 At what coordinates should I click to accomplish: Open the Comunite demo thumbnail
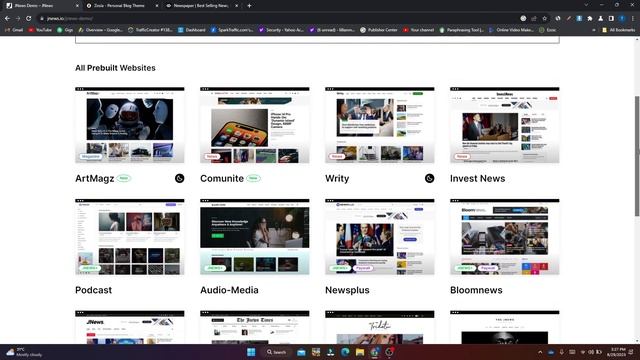pos(255,125)
